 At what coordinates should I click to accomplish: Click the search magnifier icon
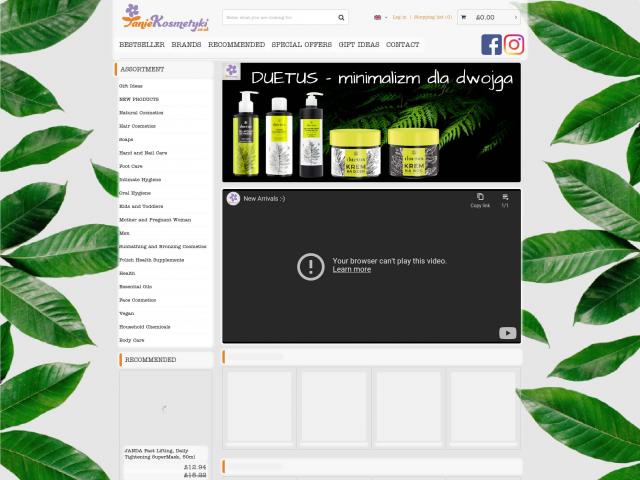click(341, 18)
